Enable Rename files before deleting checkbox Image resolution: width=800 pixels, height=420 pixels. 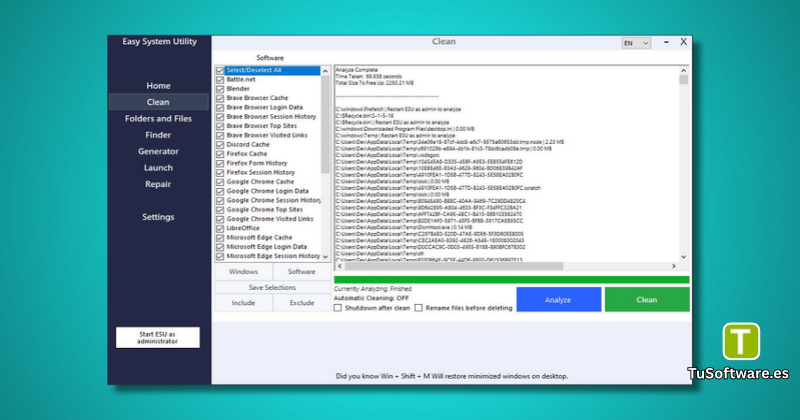(x=418, y=308)
